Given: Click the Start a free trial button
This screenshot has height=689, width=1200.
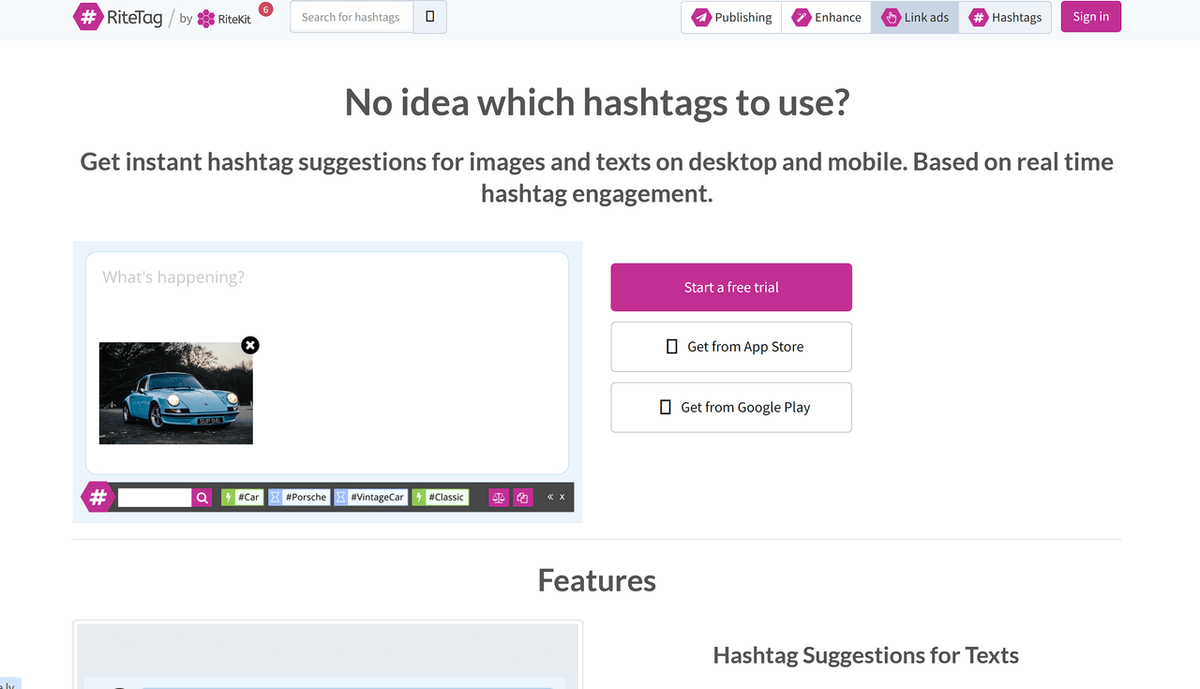Looking at the screenshot, I should point(731,287).
